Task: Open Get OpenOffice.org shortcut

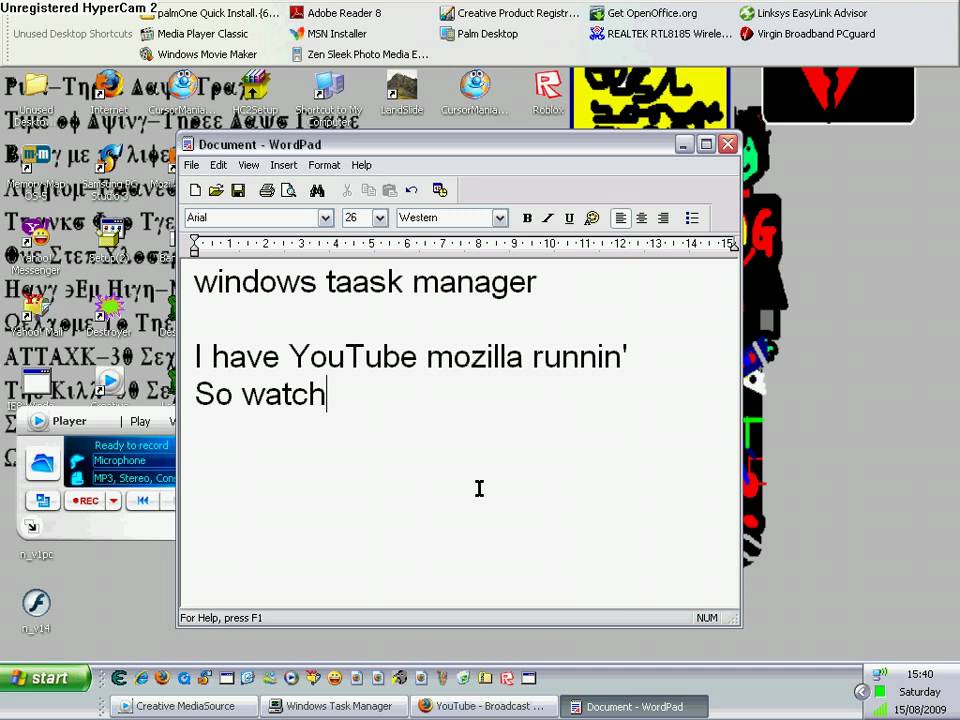Action: click(x=643, y=13)
